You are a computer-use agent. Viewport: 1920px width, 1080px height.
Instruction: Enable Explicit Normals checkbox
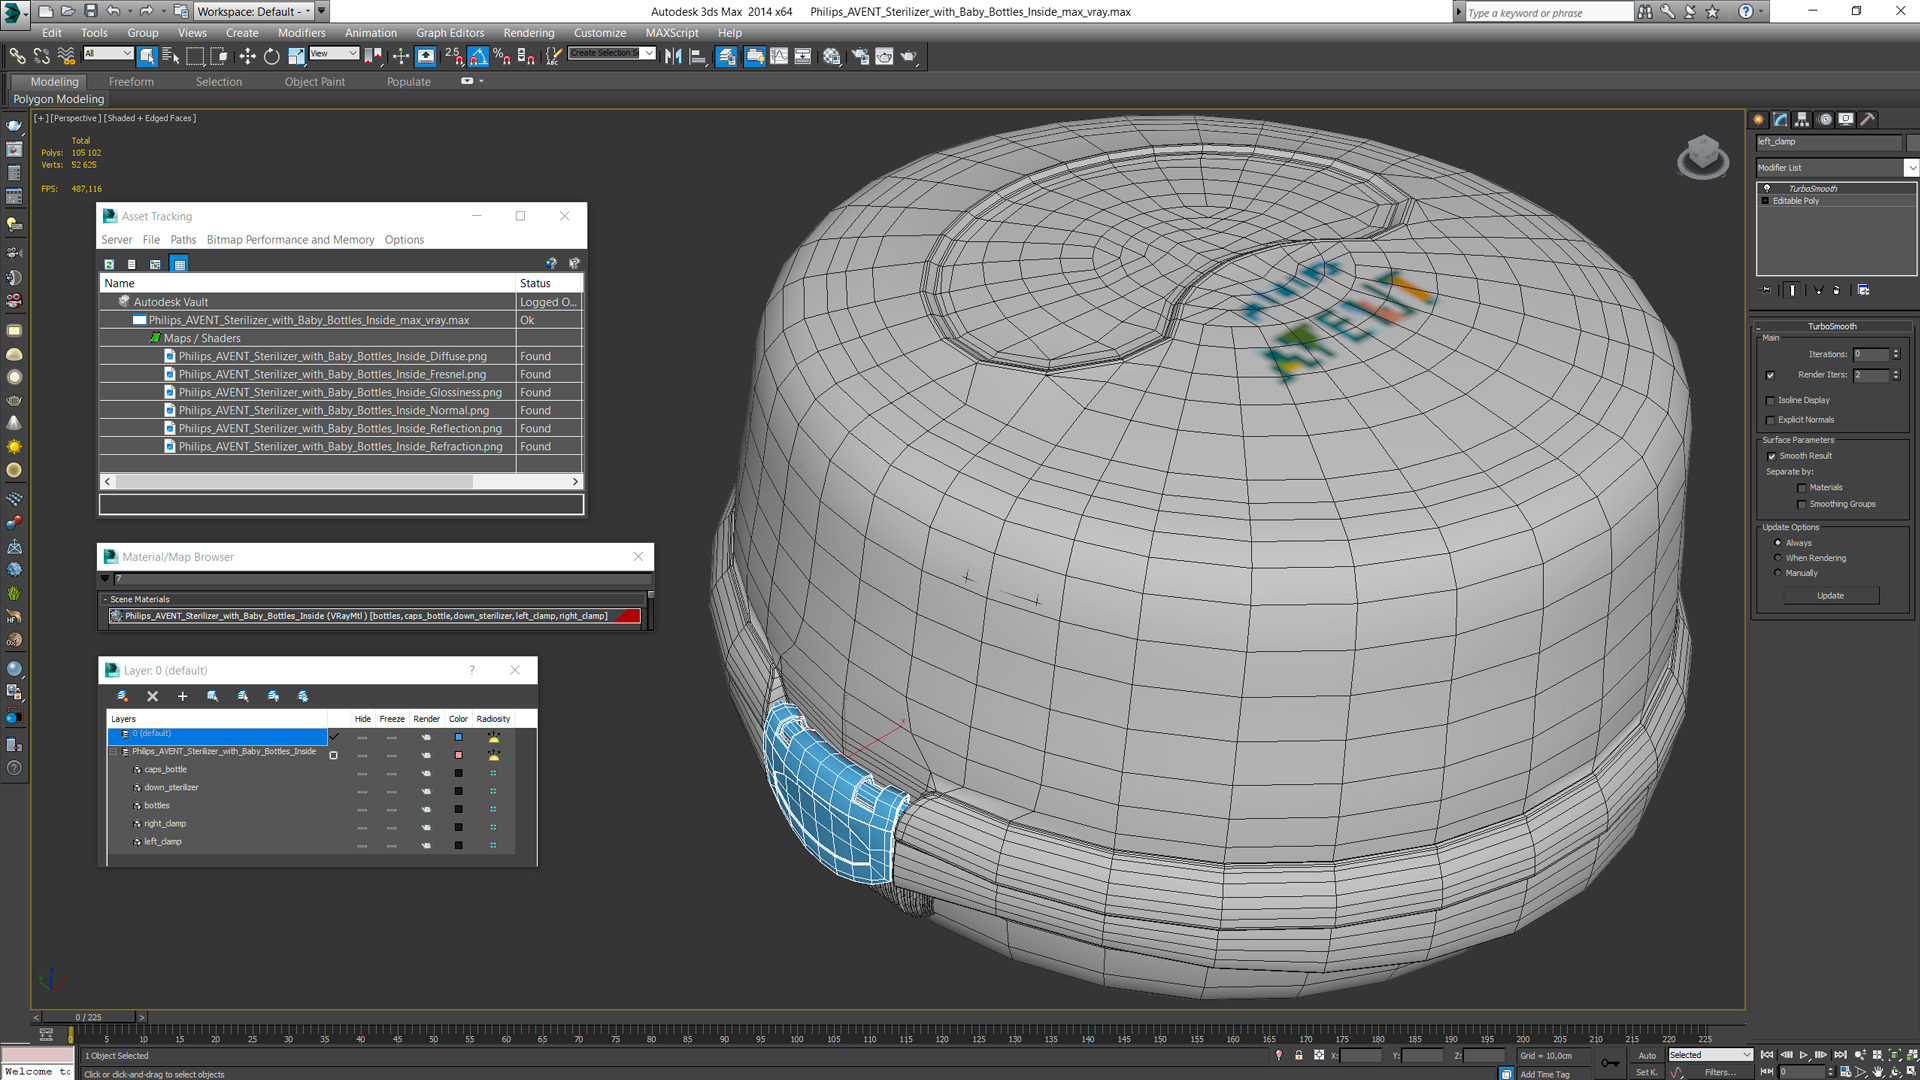coord(1770,420)
